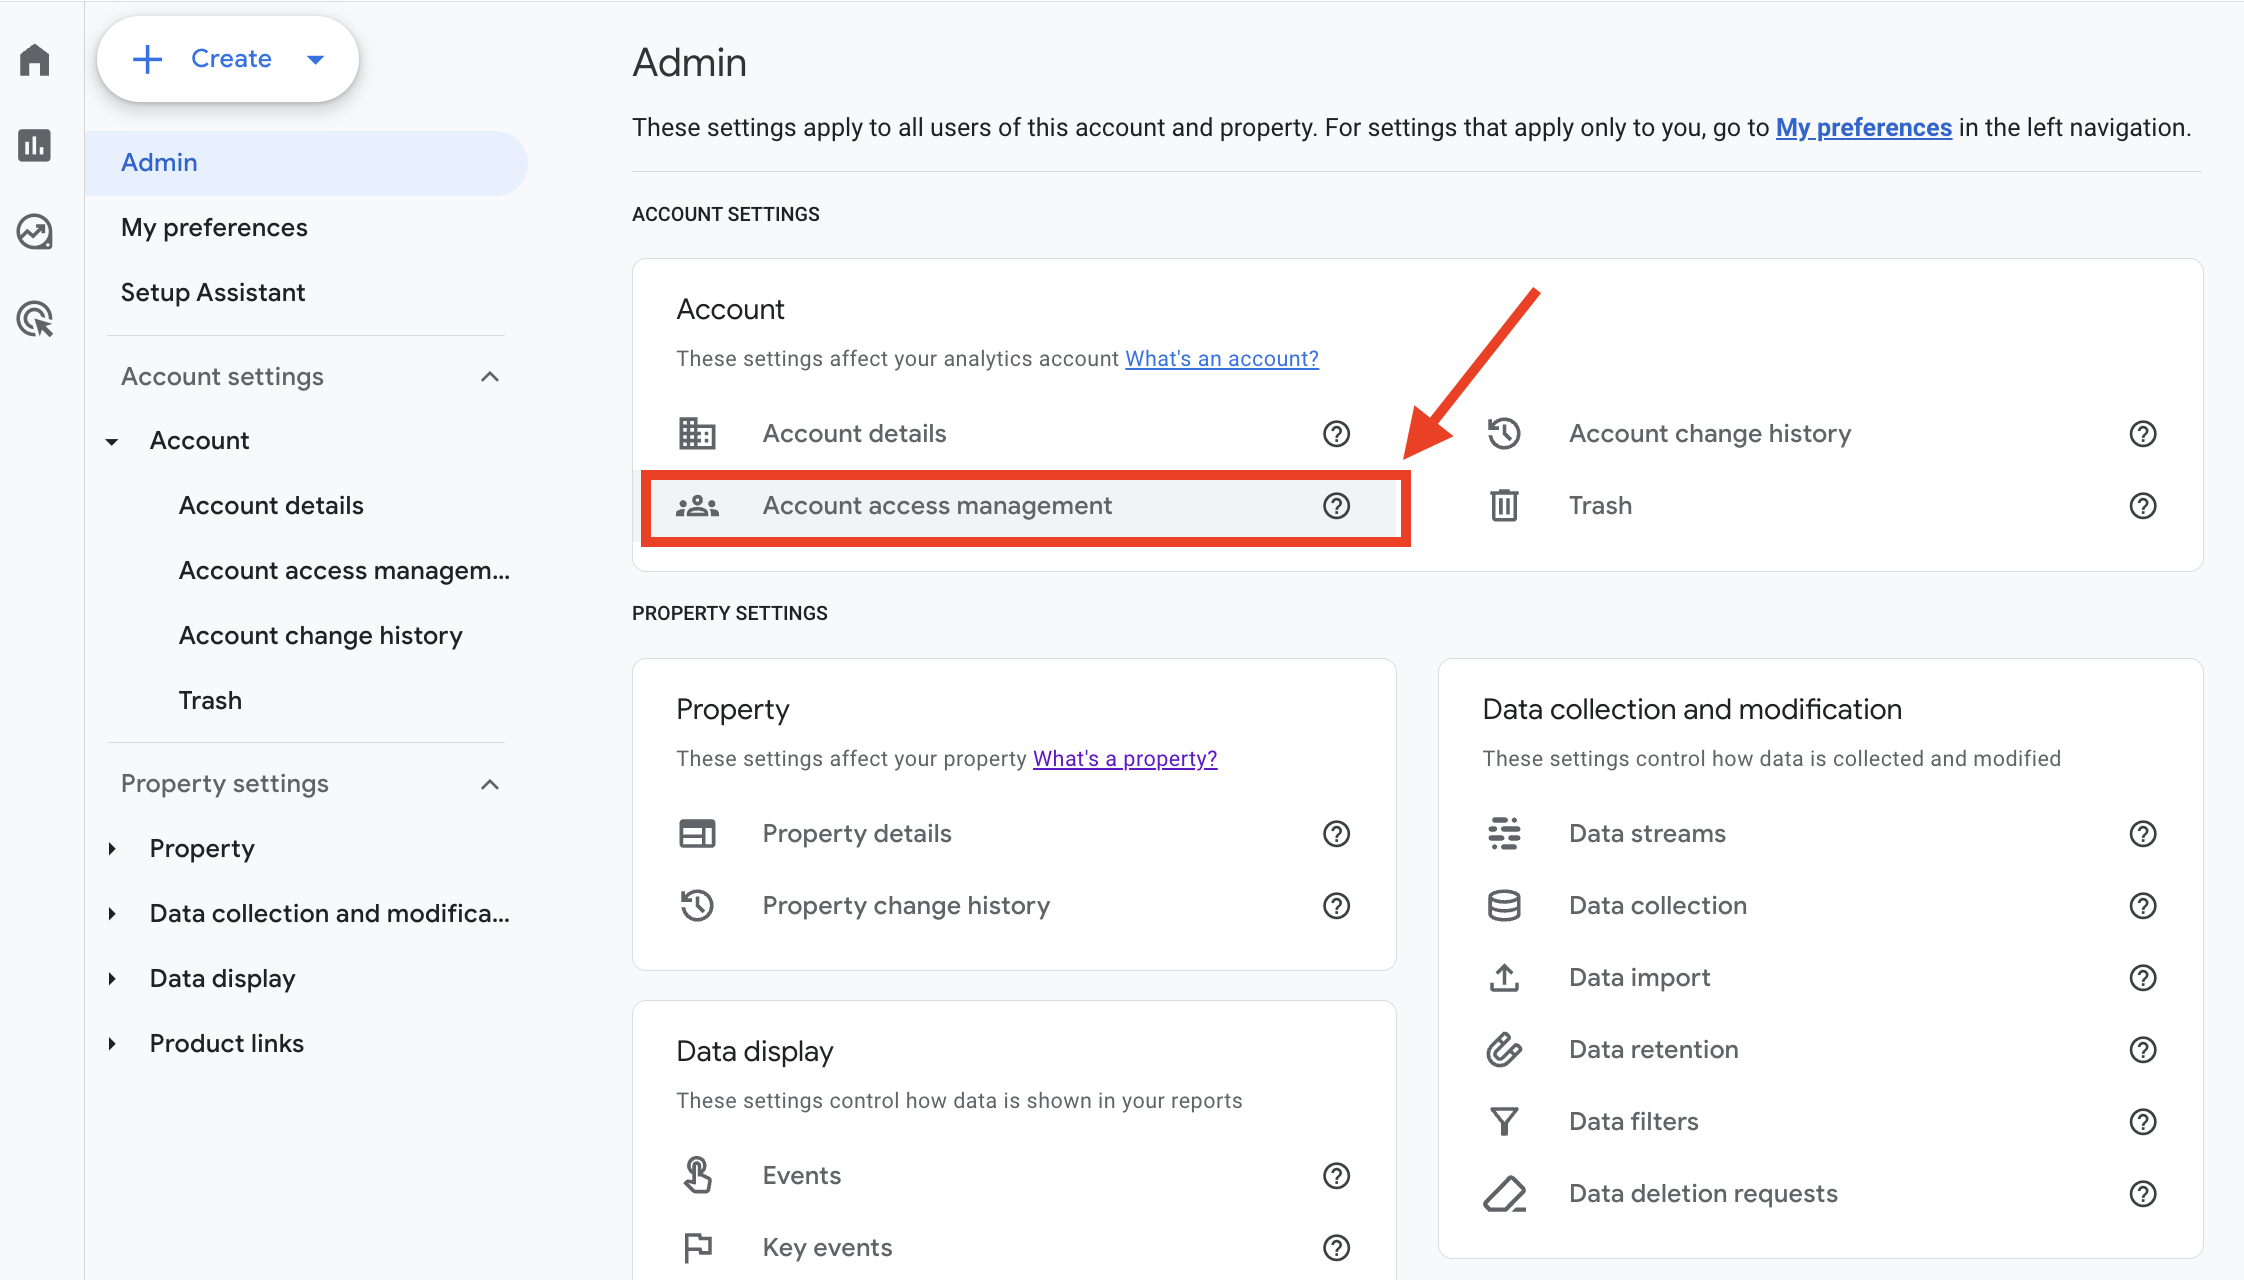Open help for Data streams

tap(2142, 833)
